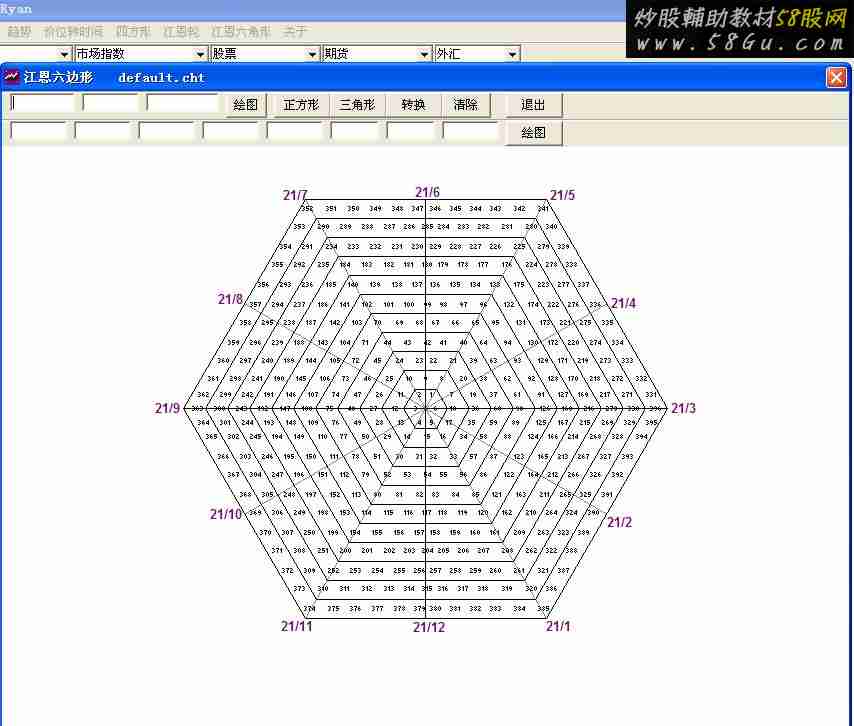Click number 311 in the second-to-last row
The image size is (854, 726).
point(345,589)
